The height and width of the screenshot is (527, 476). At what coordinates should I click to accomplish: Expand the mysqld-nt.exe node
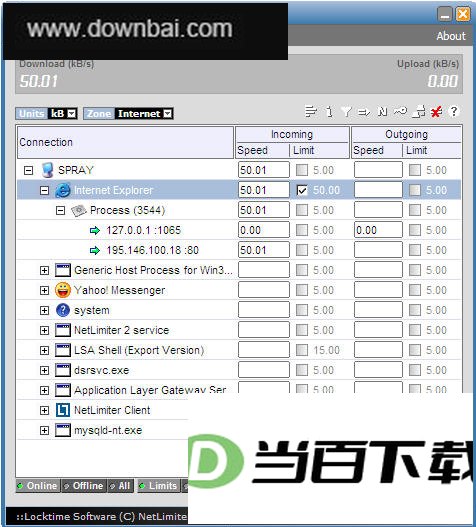pos(44,431)
